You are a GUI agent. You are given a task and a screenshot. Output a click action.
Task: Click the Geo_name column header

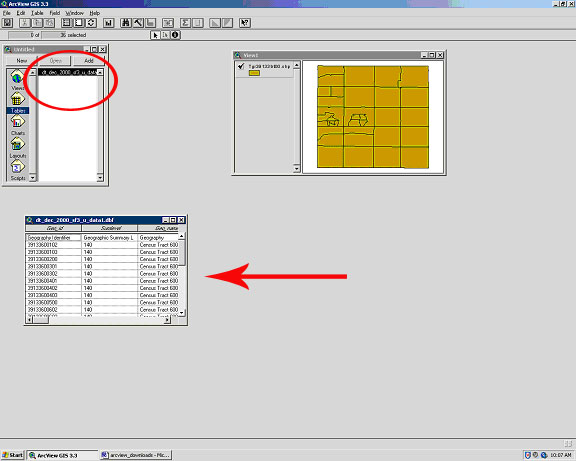158,228
